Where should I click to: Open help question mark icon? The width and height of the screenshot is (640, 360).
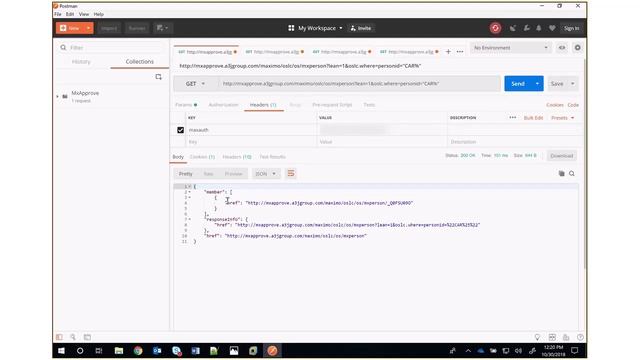pyautogui.click(x=580, y=337)
